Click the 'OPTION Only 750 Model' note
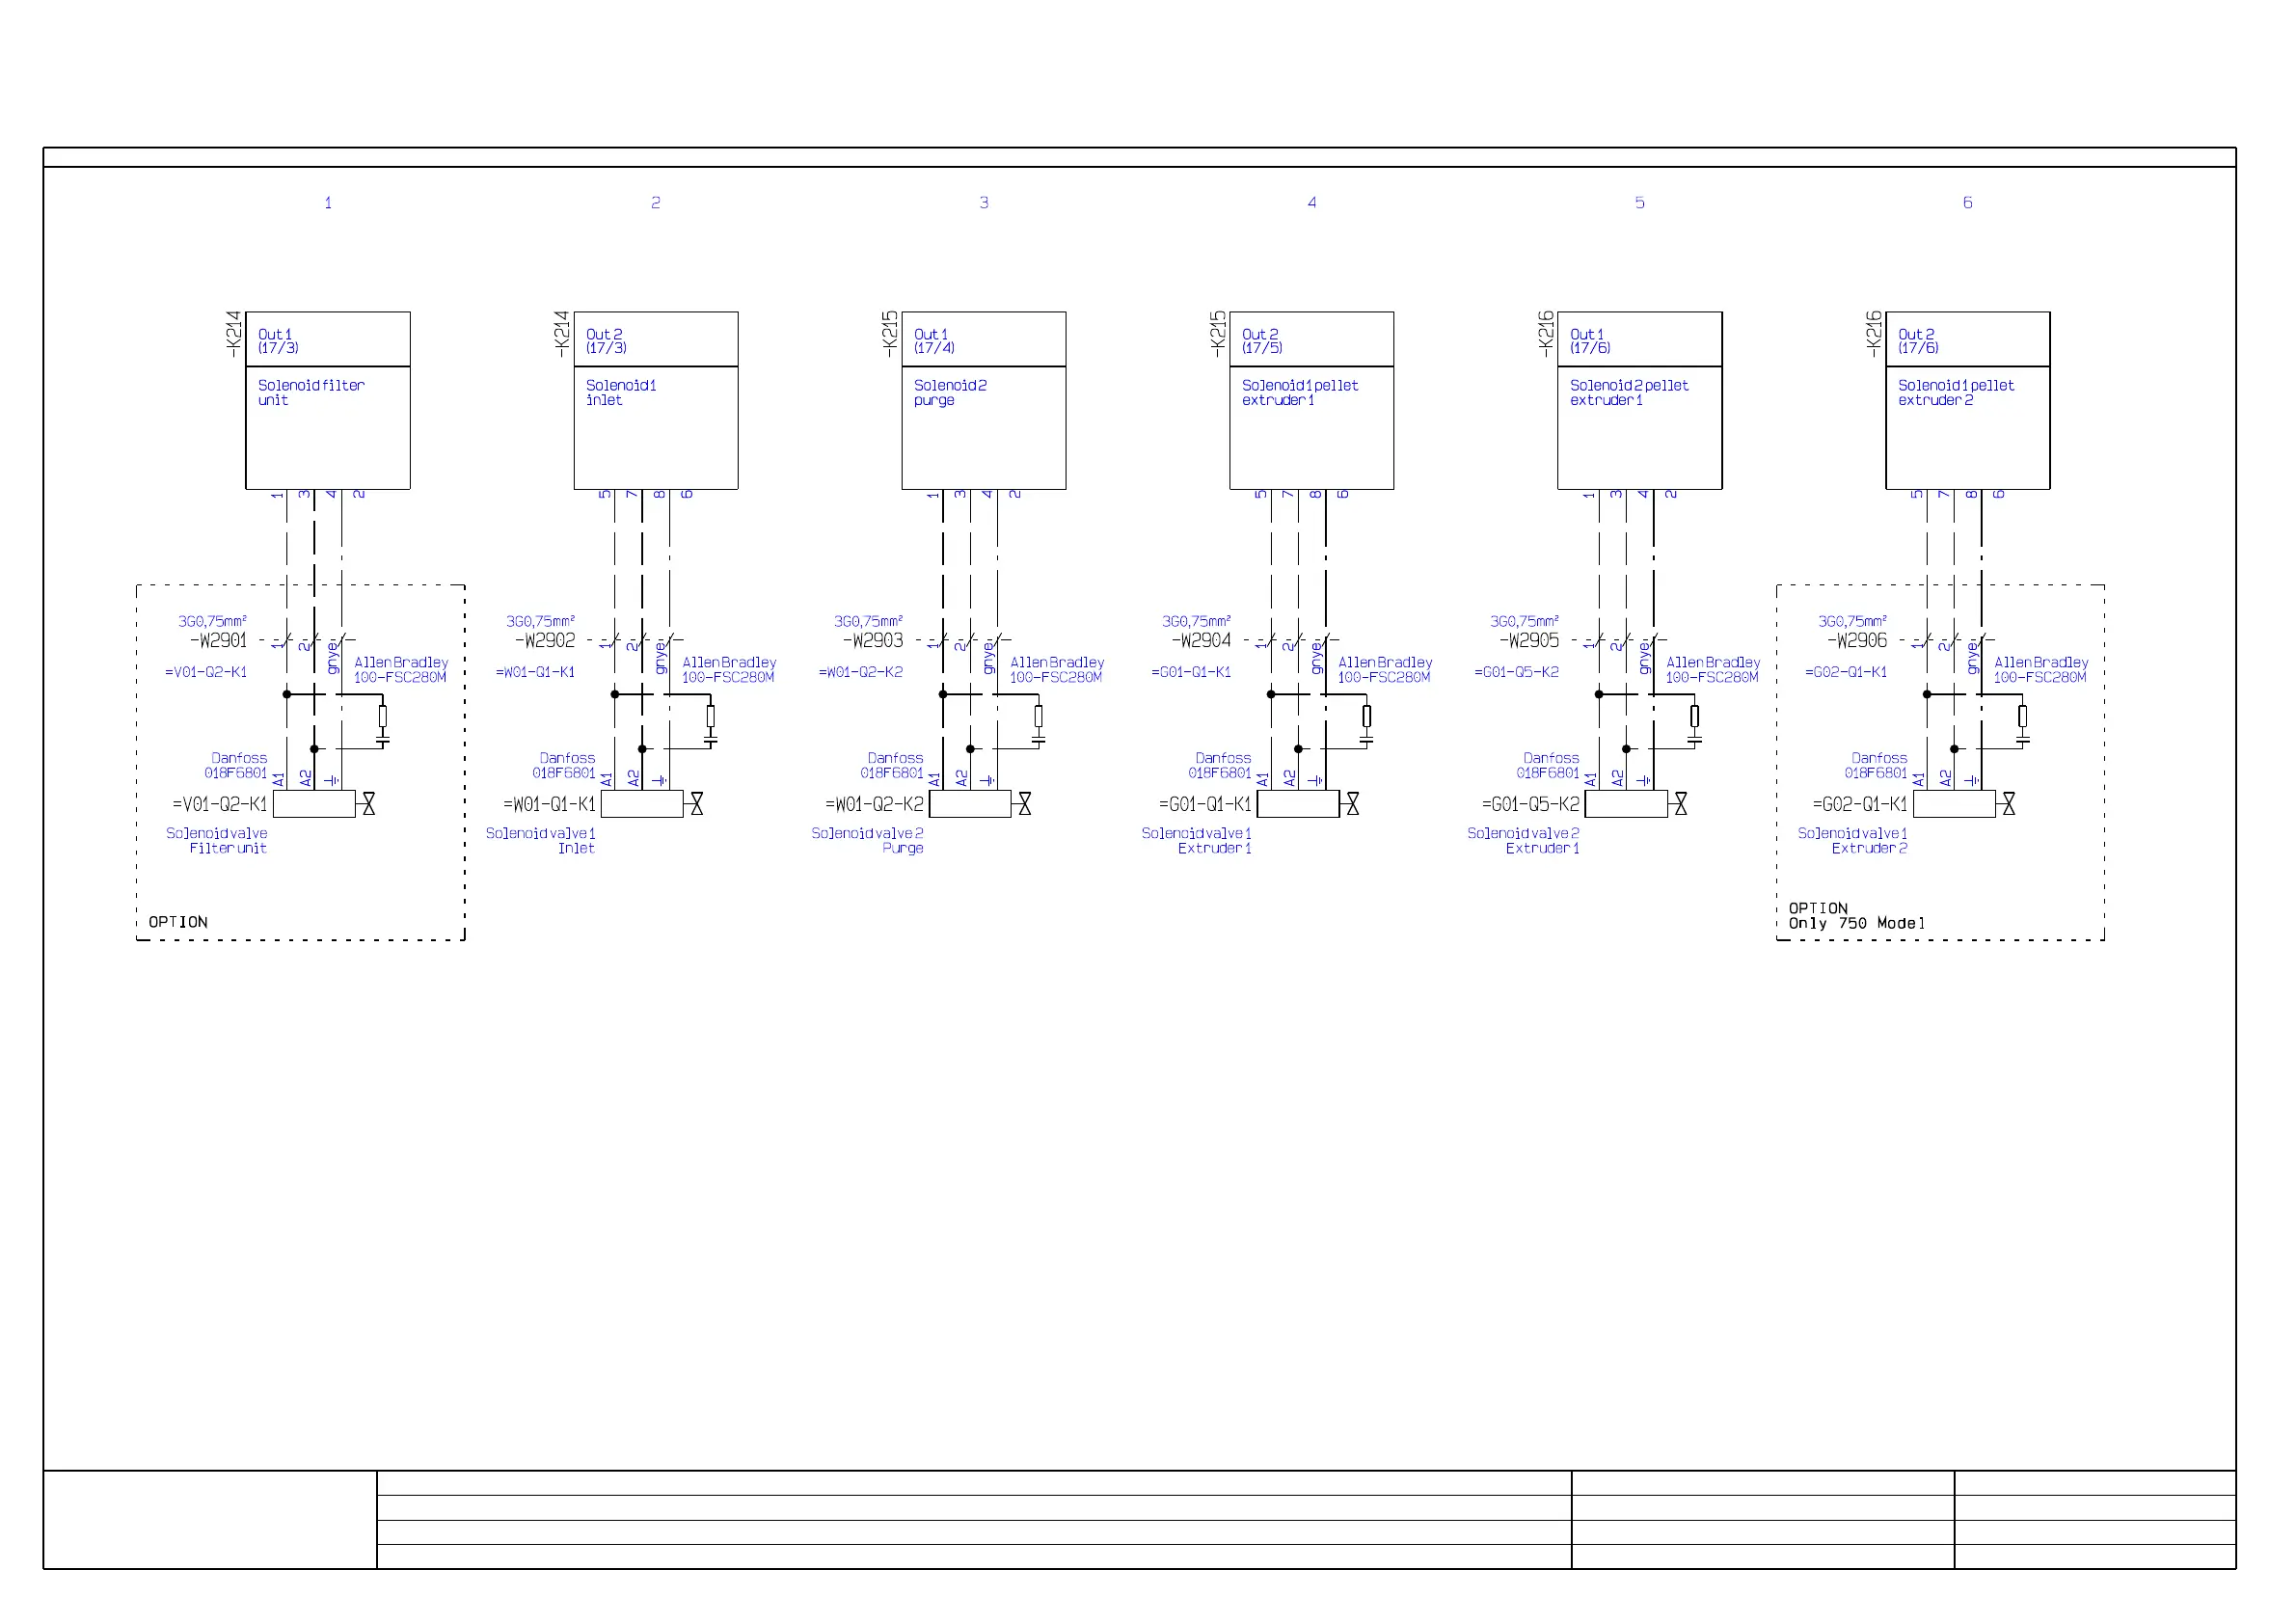 pyautogui.click(x=1856, y=916)
